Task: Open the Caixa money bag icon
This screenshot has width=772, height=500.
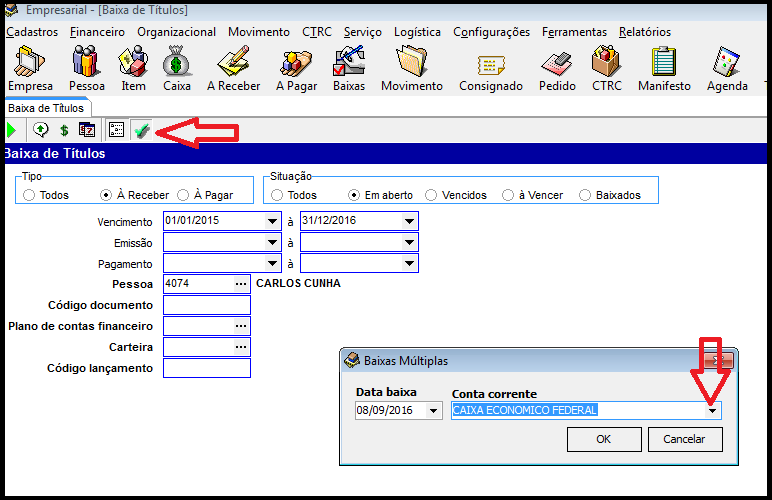Action: [177, 67]
